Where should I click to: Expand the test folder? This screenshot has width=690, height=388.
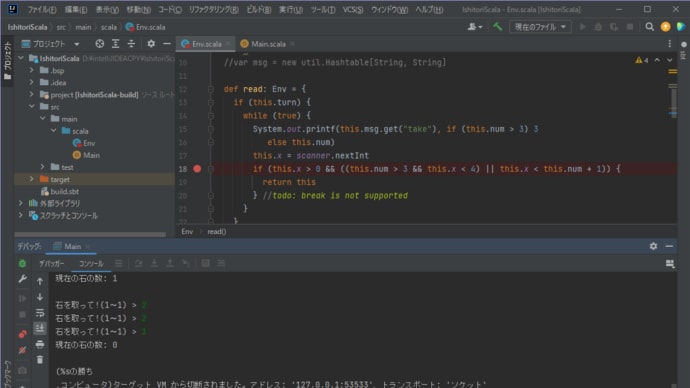[43, 167]
